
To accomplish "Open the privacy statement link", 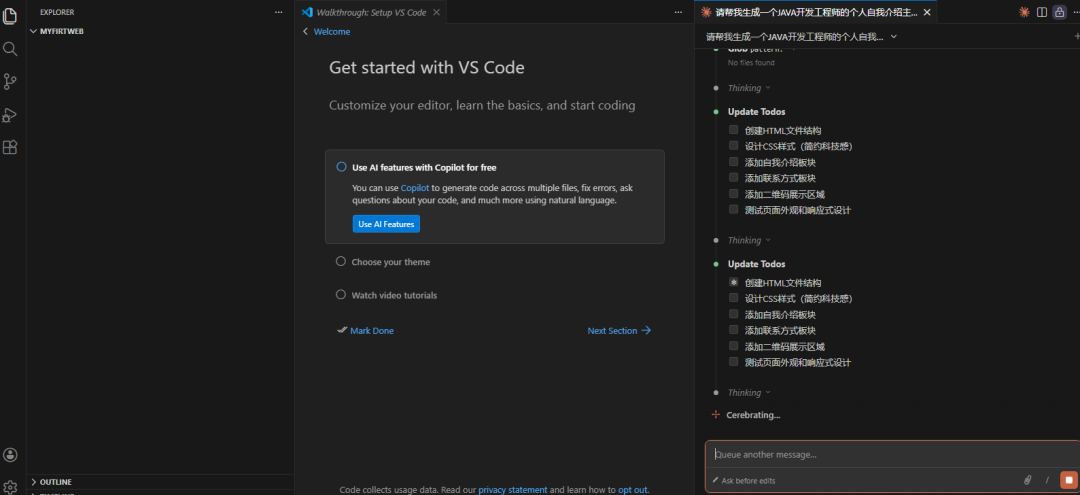I will 512,490.
